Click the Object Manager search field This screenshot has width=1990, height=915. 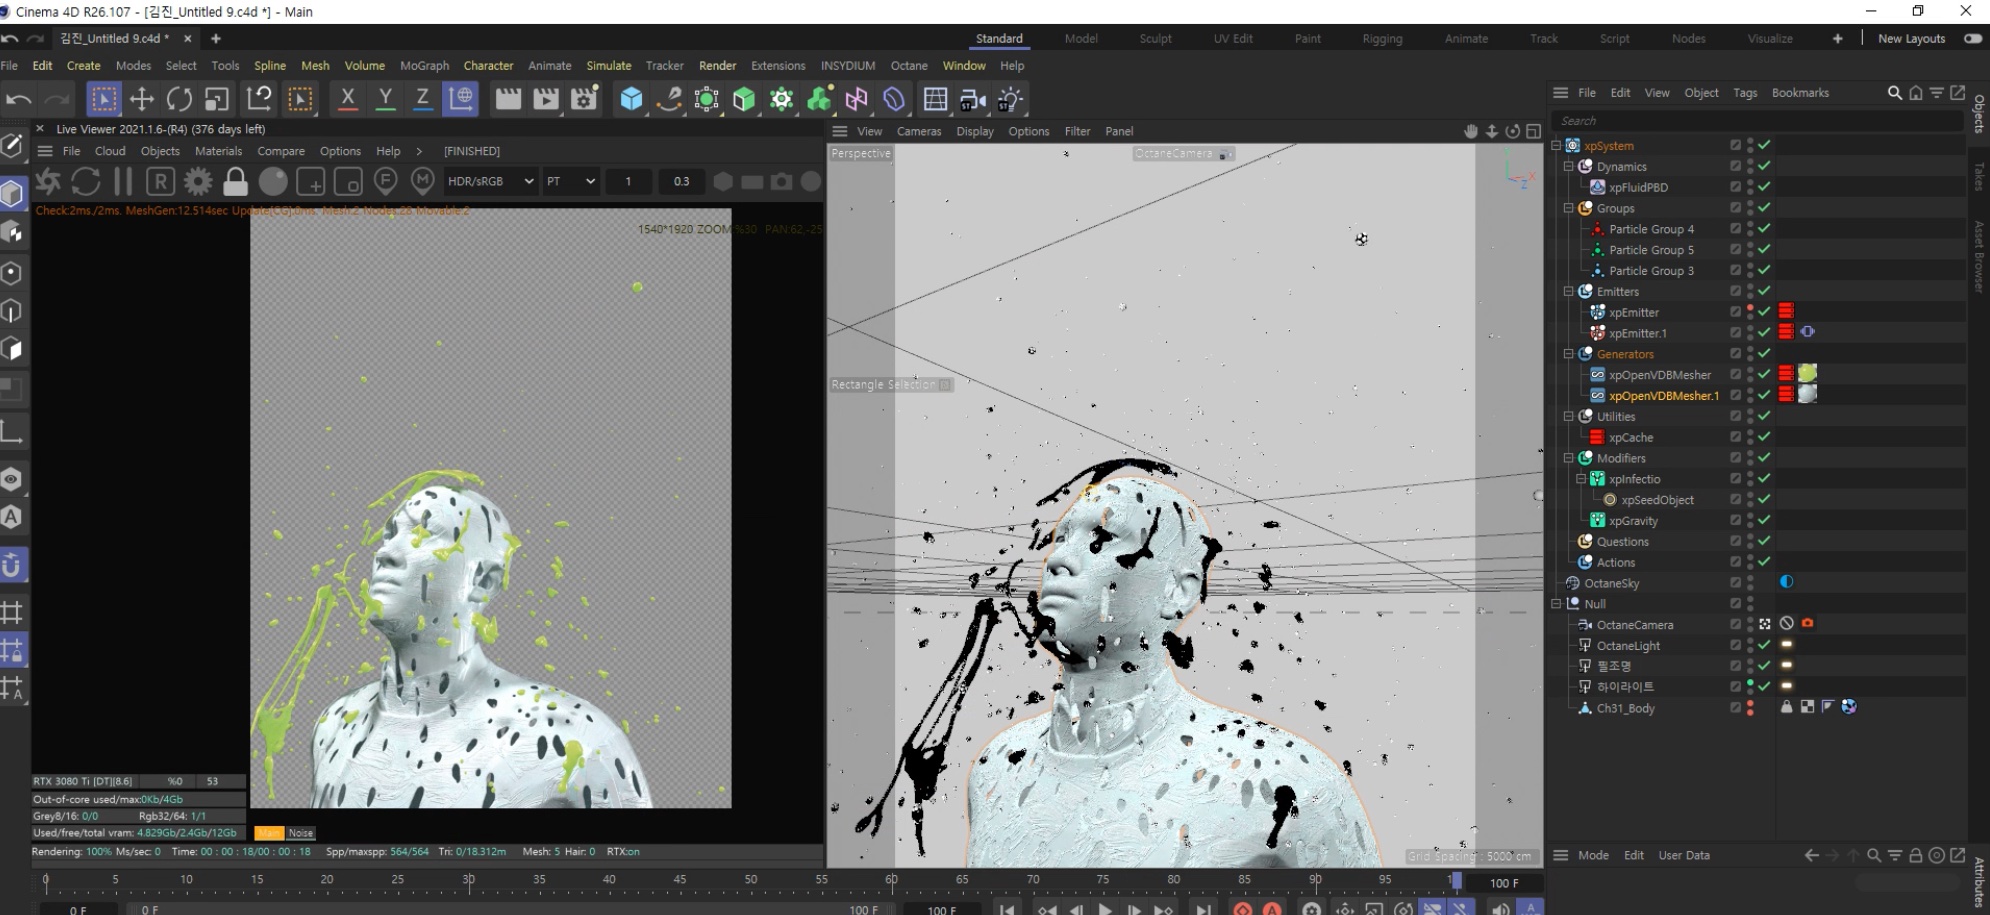(1757, 120)
